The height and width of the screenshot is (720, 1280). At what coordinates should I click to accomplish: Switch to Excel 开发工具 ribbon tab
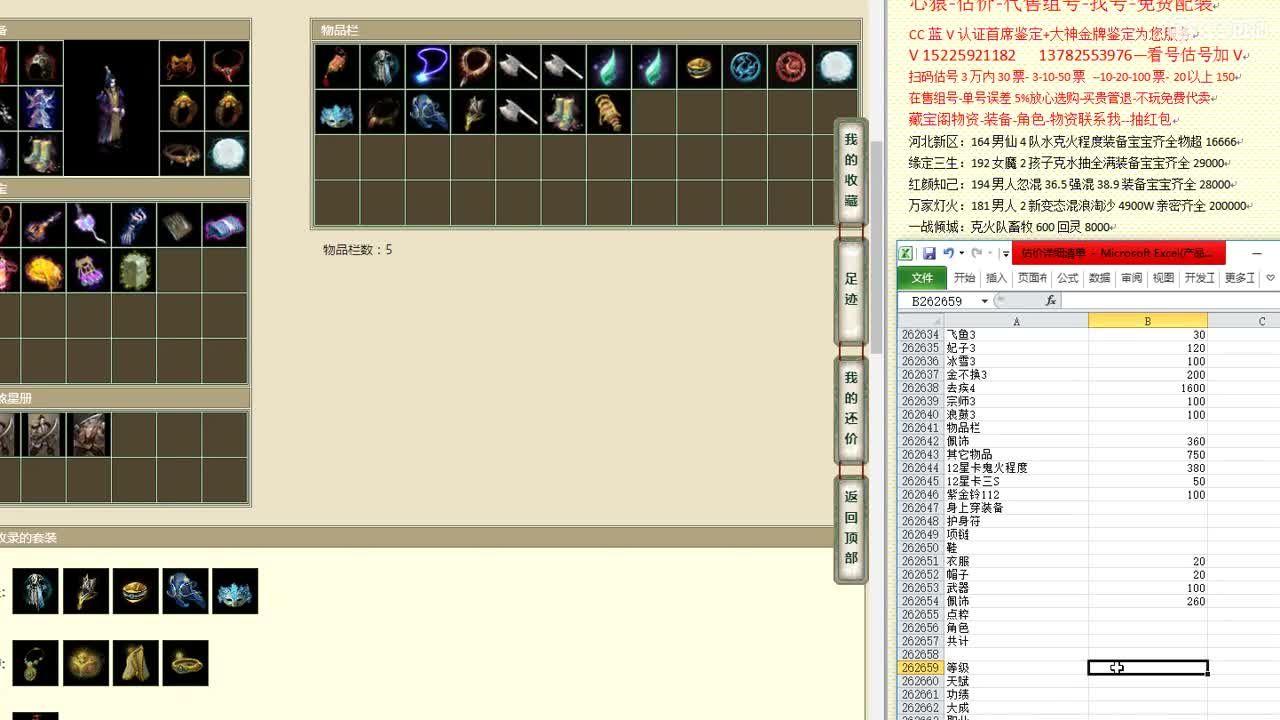click(1200, 278)
